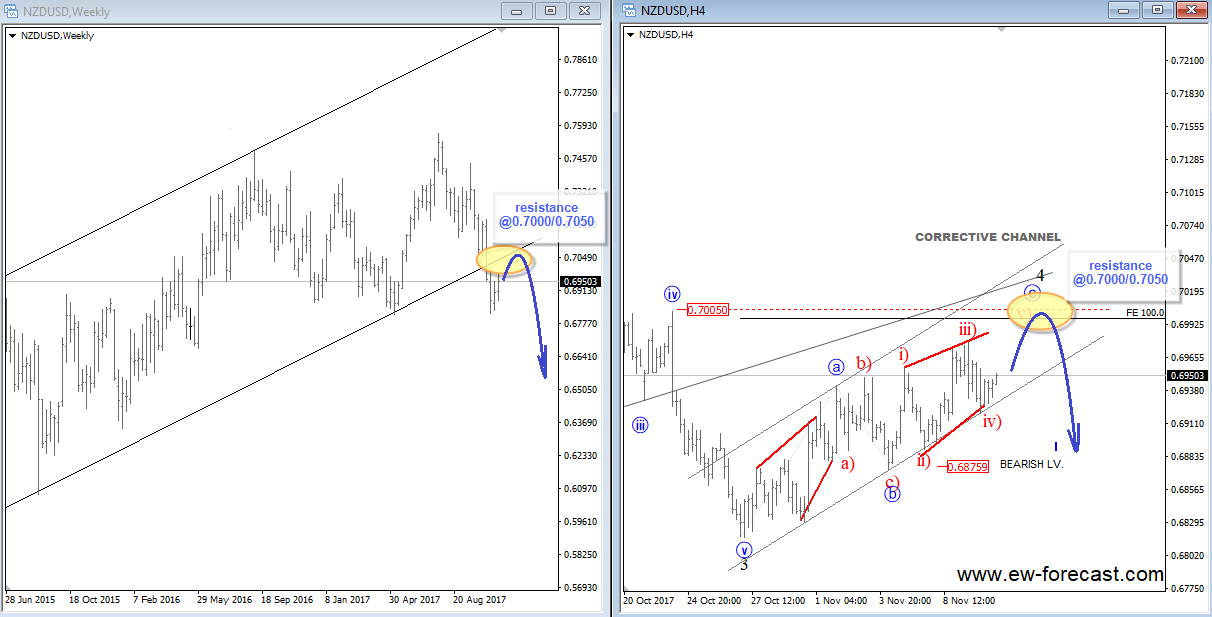
Task: Maximize the NZDUSD,H4 chart window
Action: (x=1156, y=10)
